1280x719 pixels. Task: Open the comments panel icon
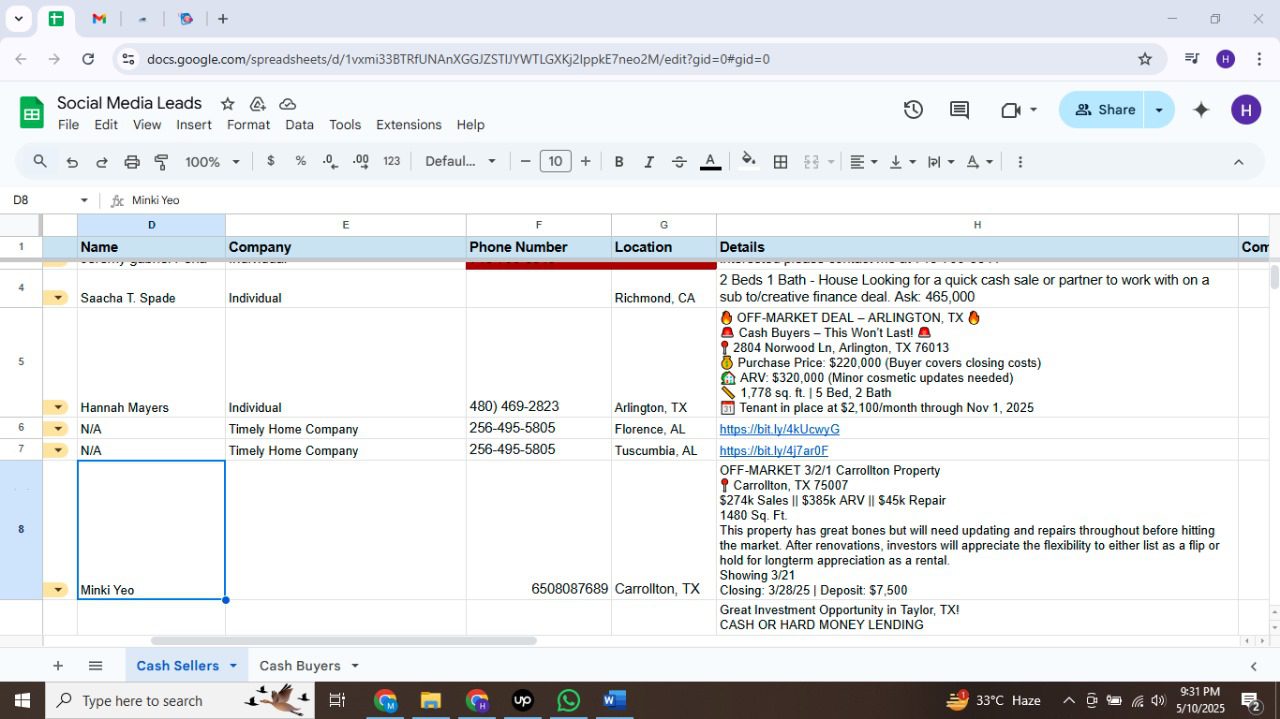click(x=959, y=110)
